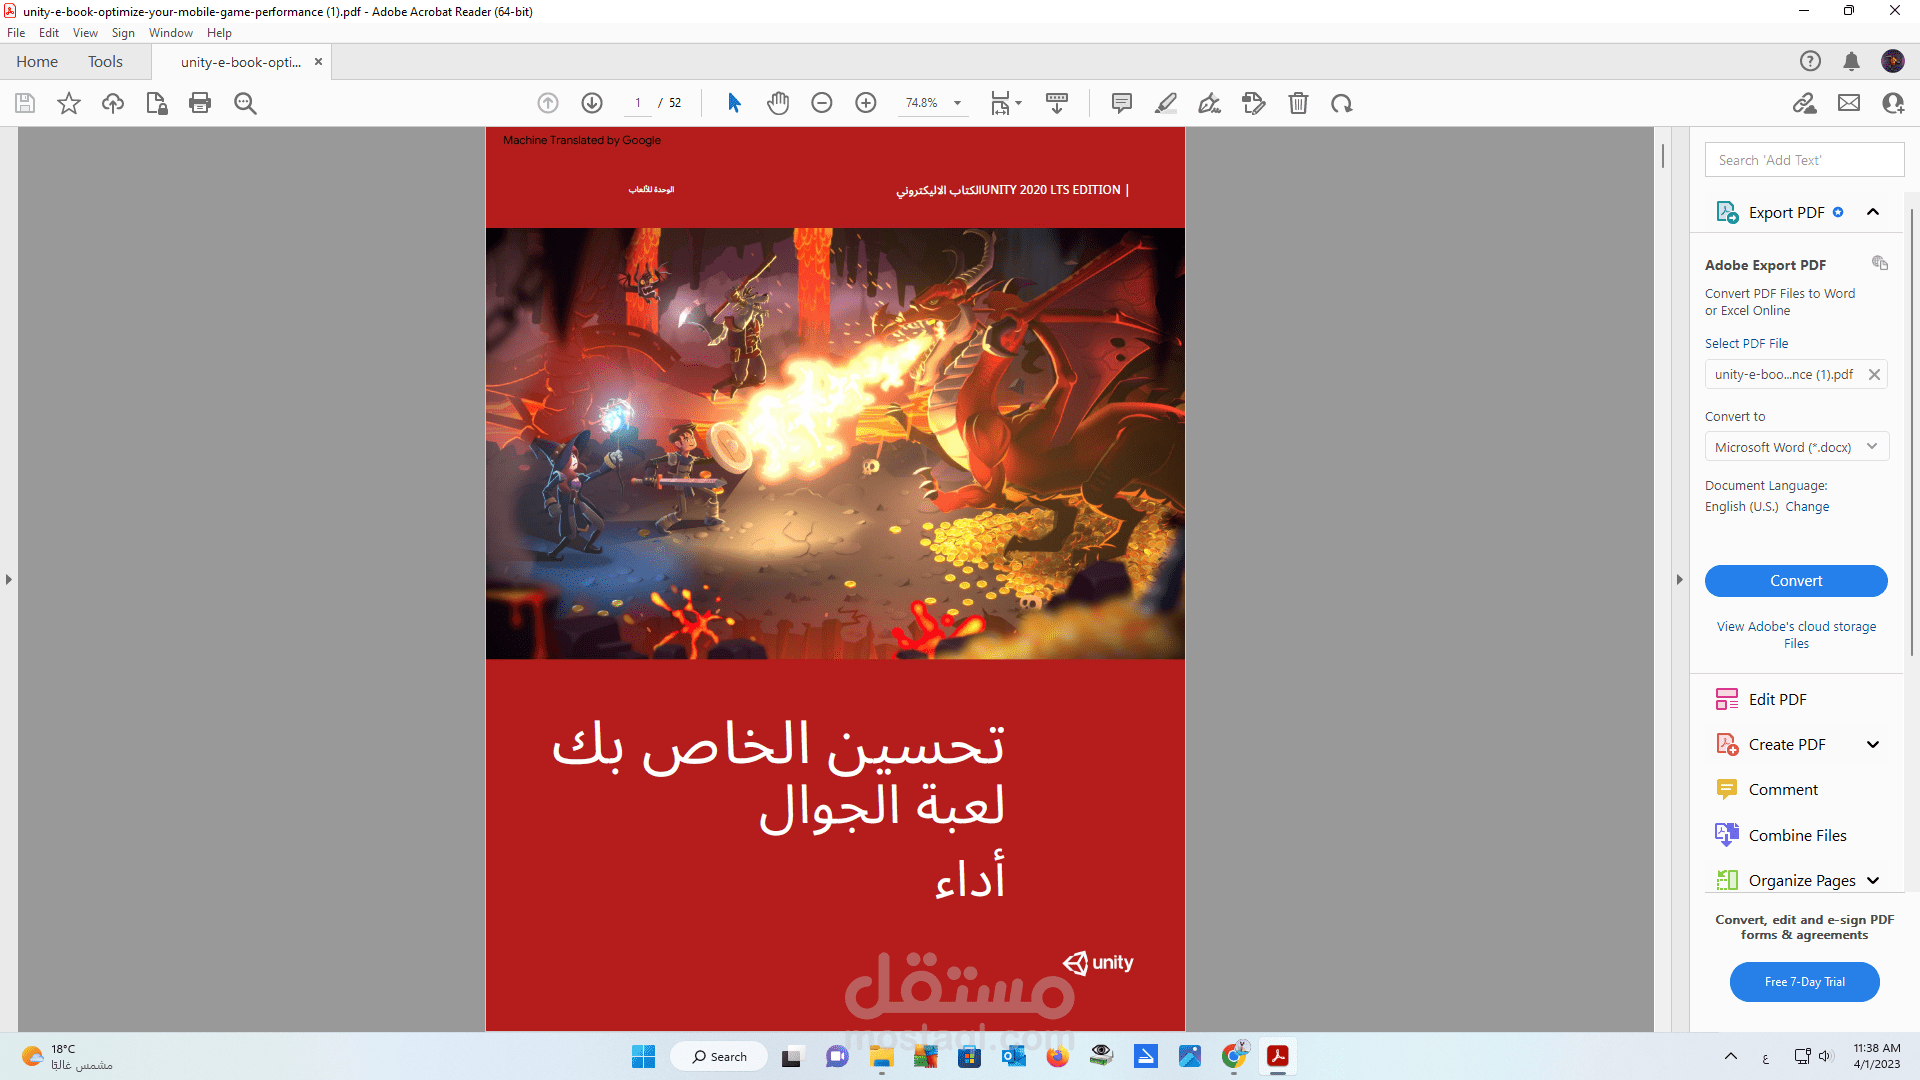This screenshot has width=1920, height=1080.
Task: Select the highlight text pen
Action: tap(1166, 103)
